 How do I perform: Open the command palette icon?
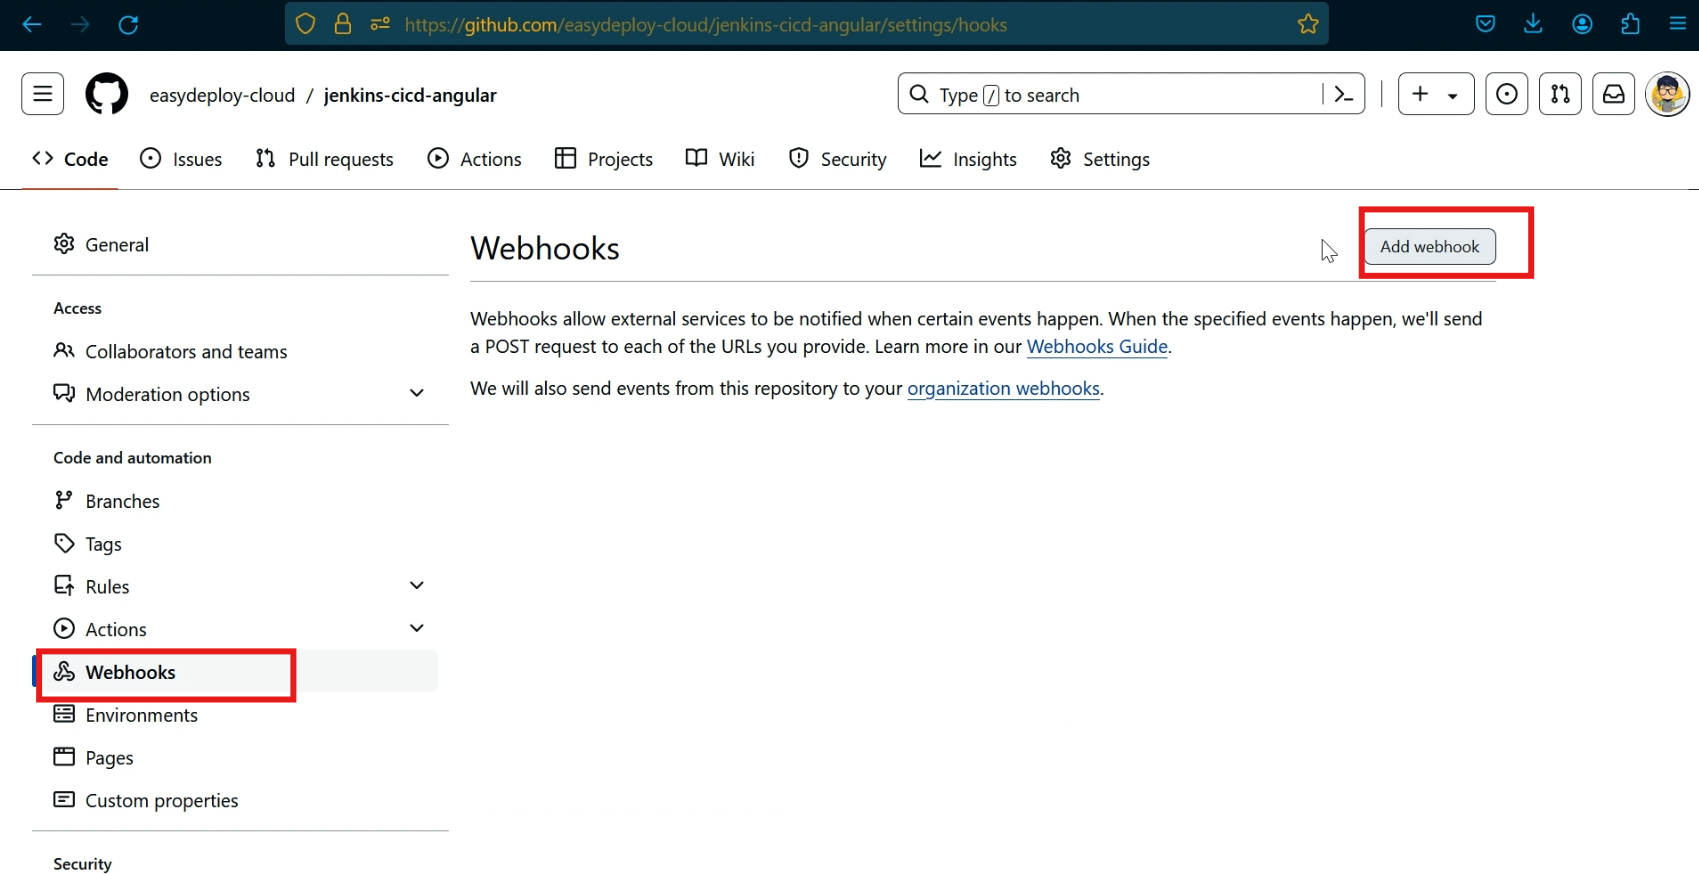pos(1344,94)
